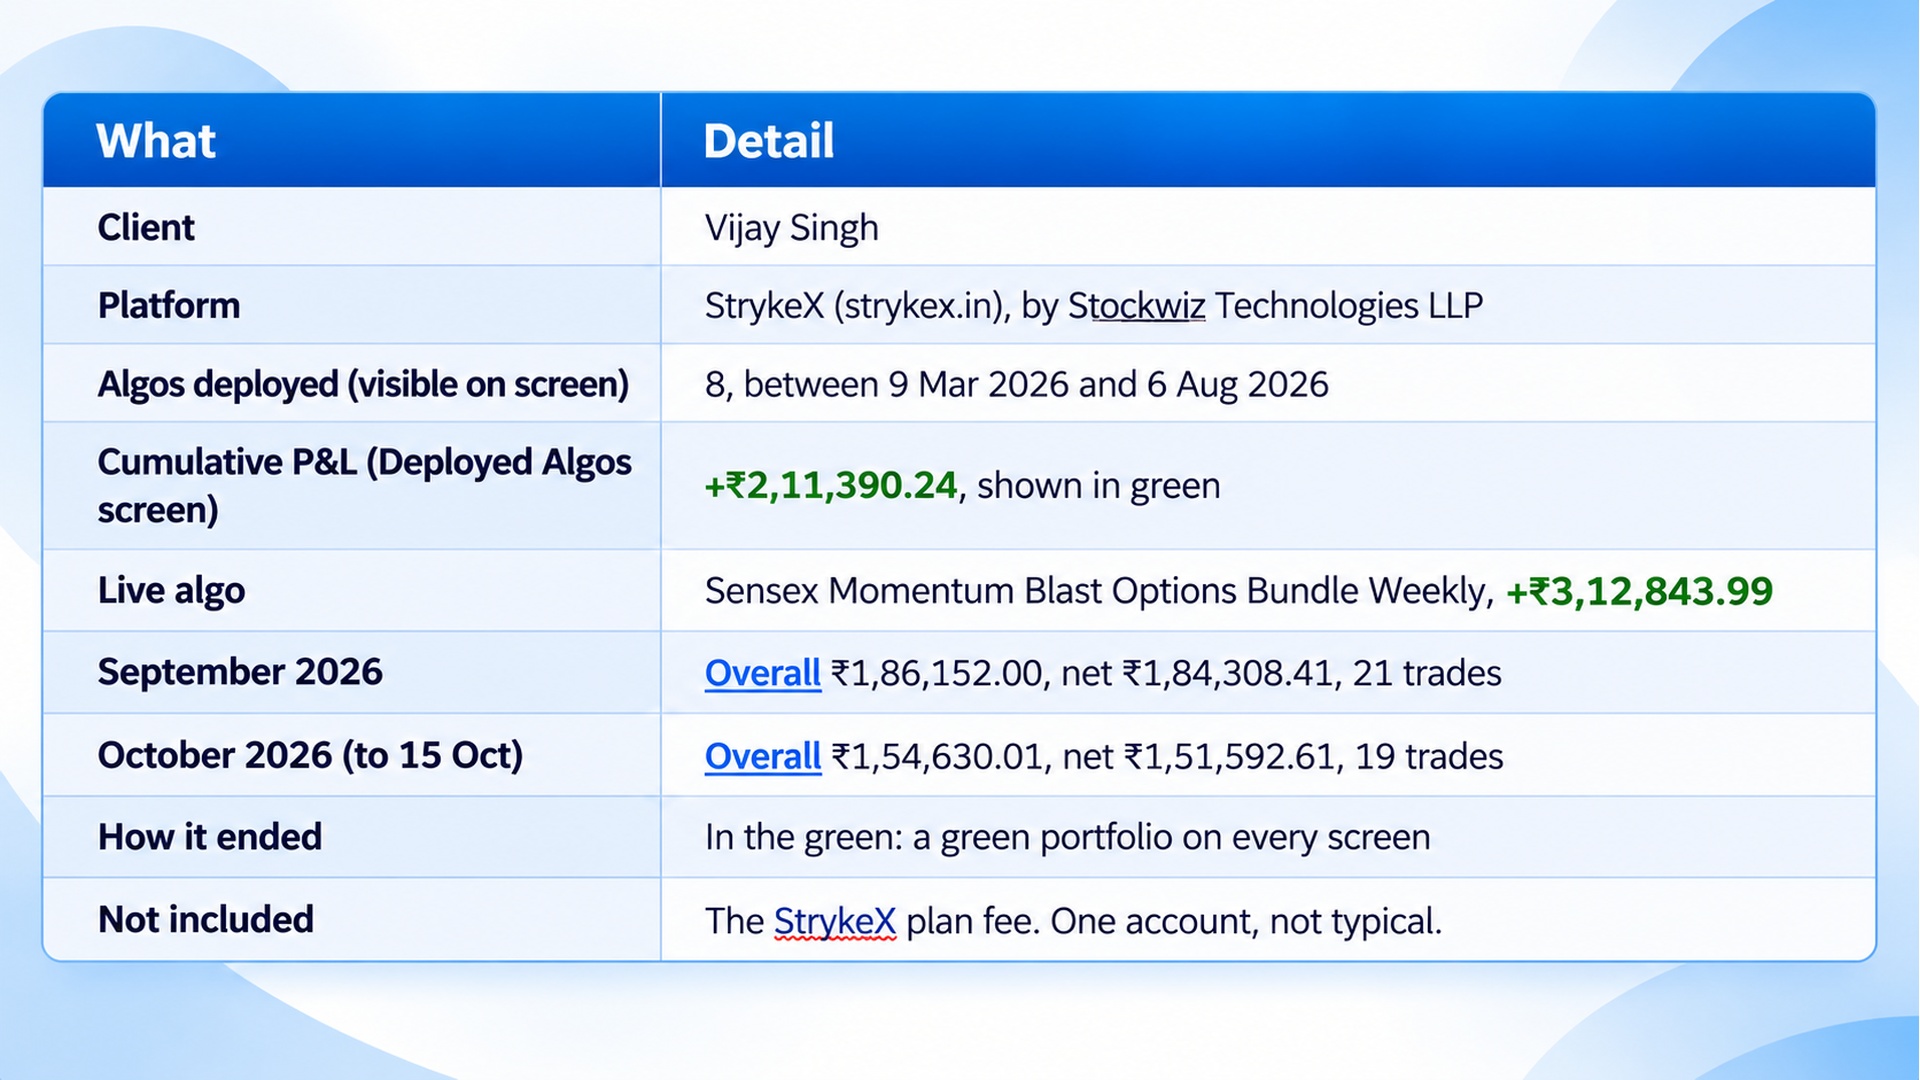Click the 'Client' row label
The image size is (1920, 1080).
point(146,227)
